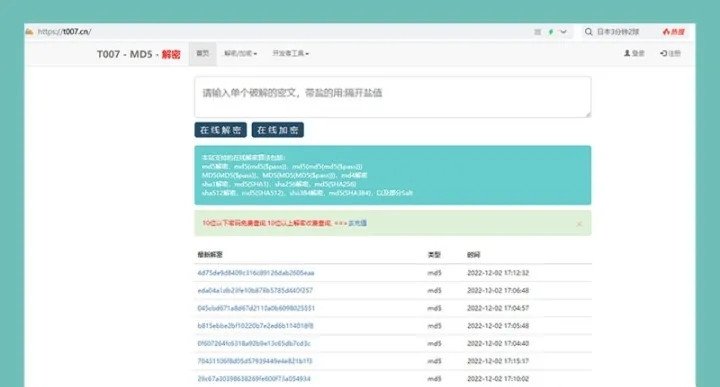Click the timestamp 2022-12-02 17:04:57
This screenshot has height=387, width=720.
tap(498, 308)
